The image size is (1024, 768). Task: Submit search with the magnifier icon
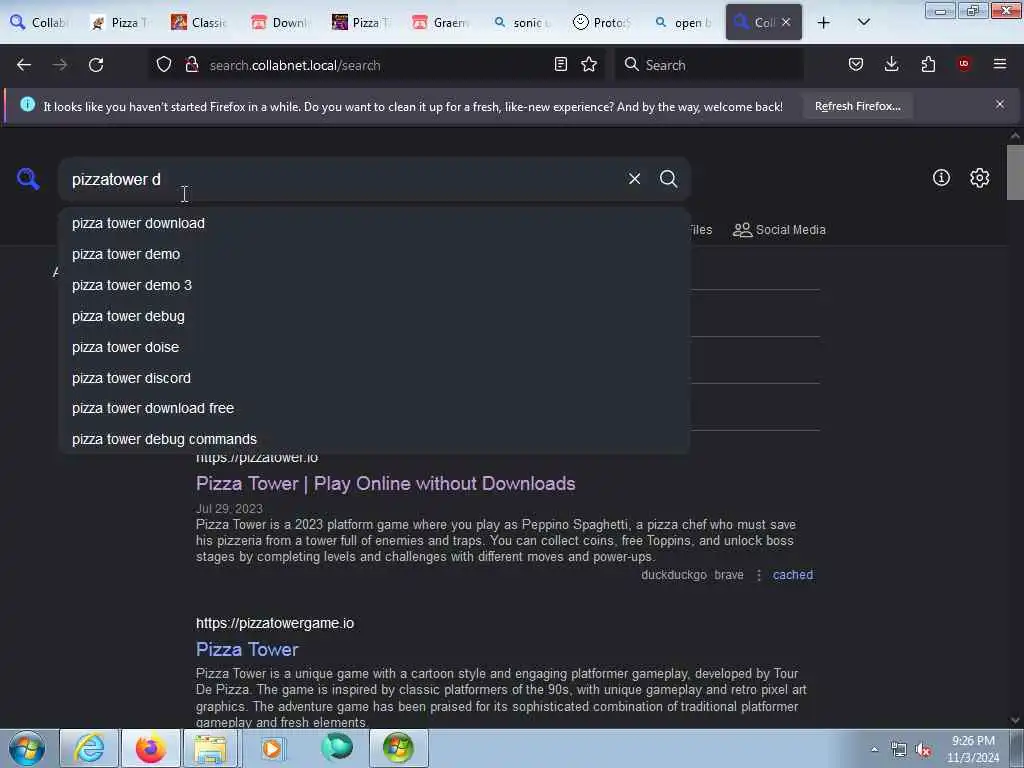pos(668,178)
